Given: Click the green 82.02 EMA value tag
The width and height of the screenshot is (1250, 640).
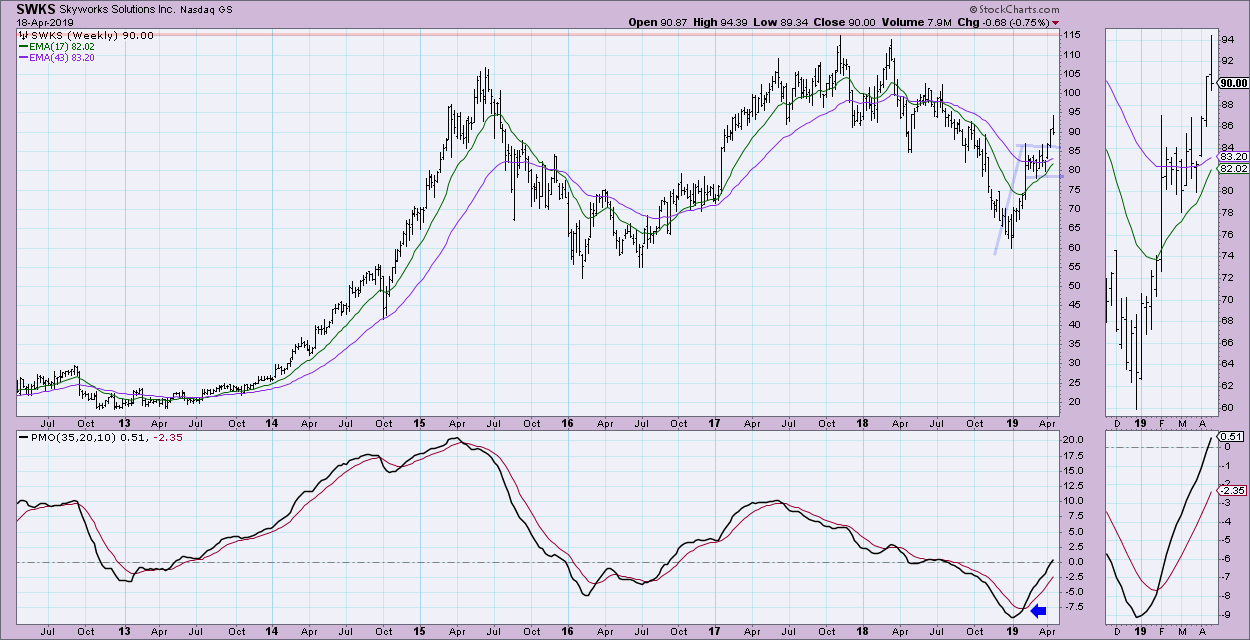Looking at the screenshot, I should (1233, 170).
